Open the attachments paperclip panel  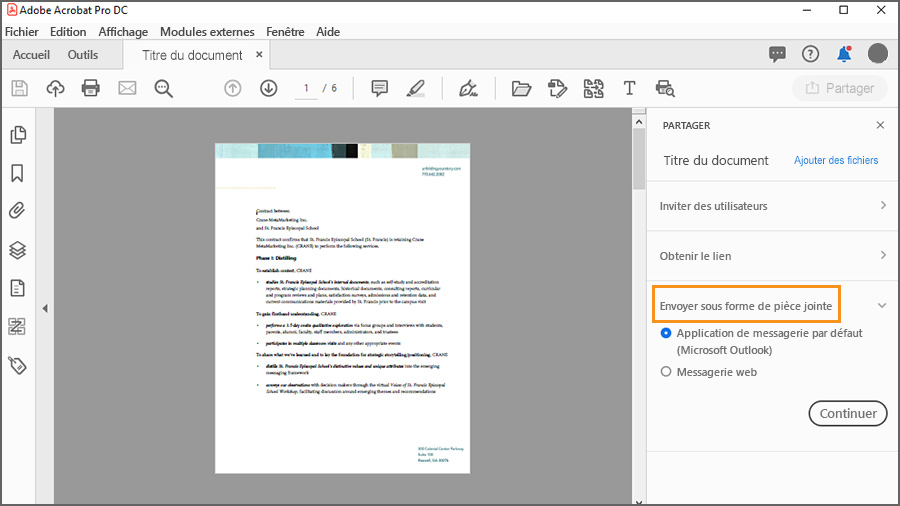pos(18,211)
